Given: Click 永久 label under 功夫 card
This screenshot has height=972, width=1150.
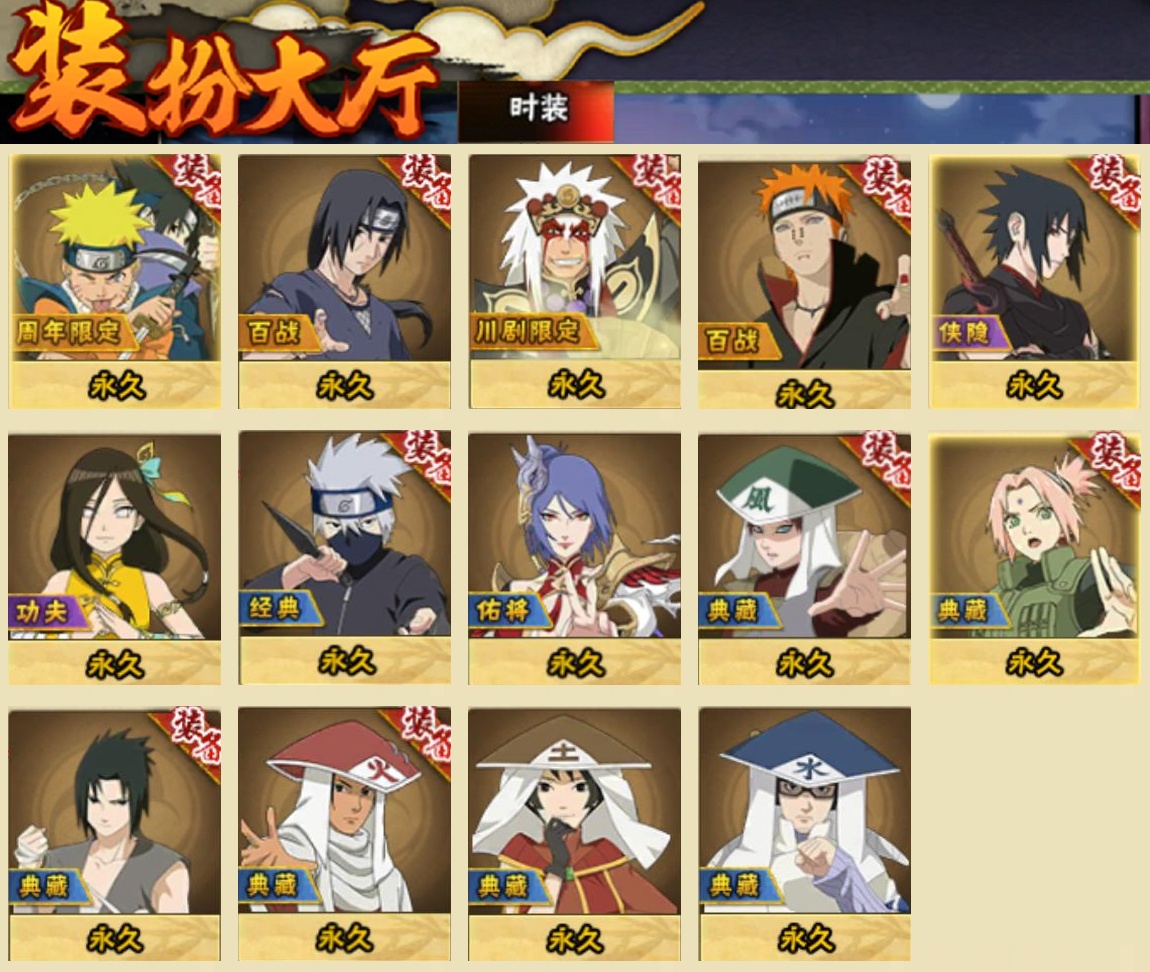Looking at the screenshot, I should [114, 665].
